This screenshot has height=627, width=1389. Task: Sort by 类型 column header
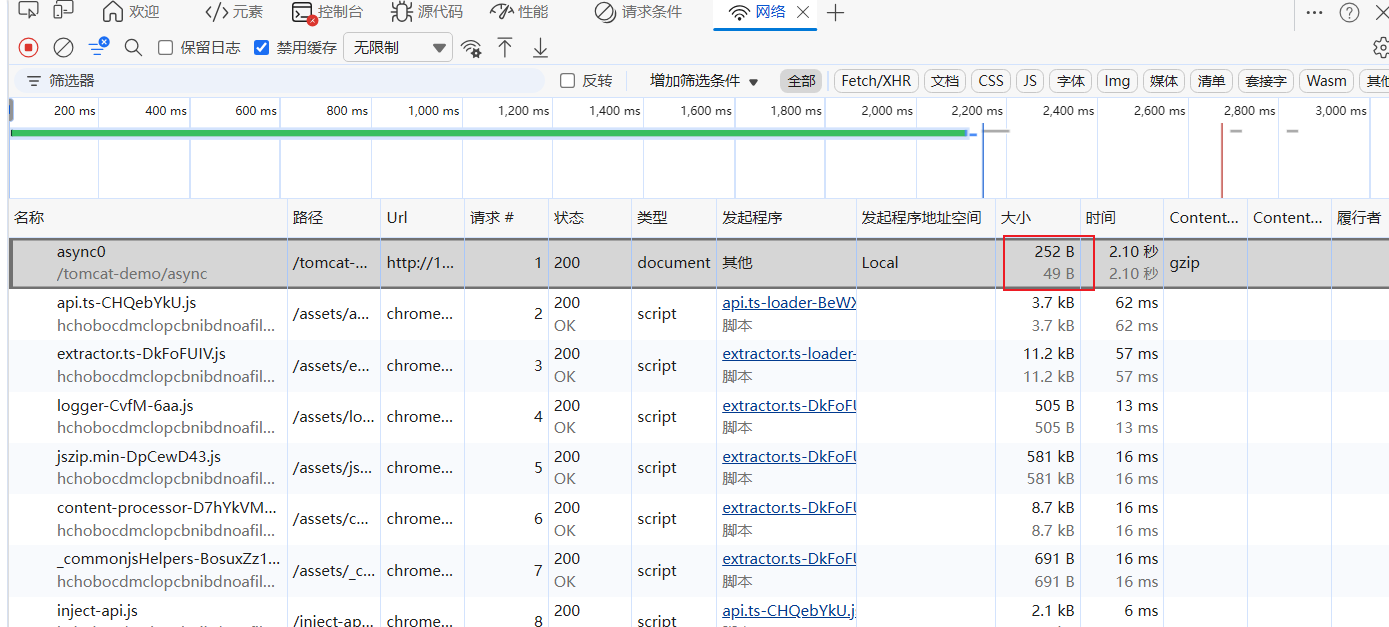point(674,217)
